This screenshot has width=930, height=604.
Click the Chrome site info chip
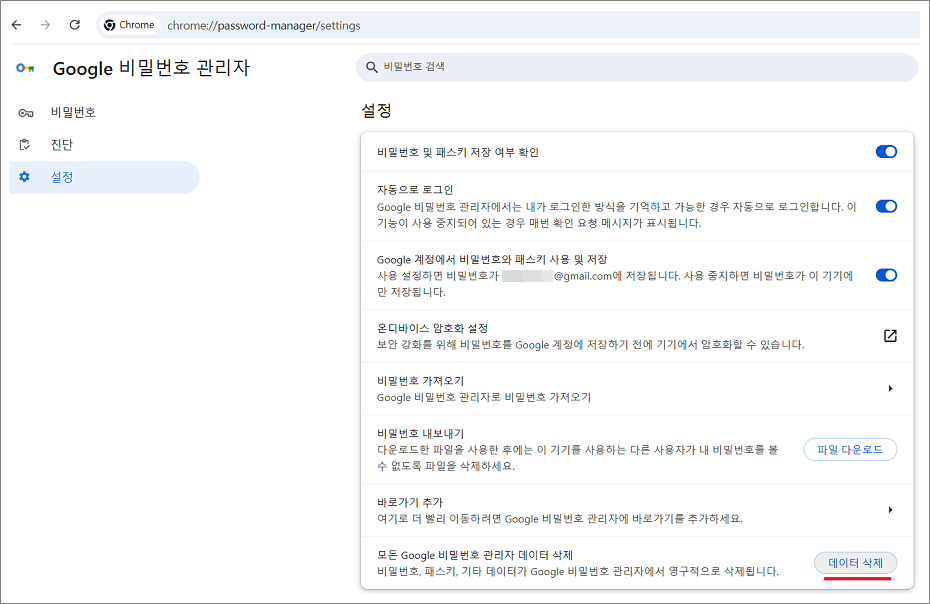click(x=129, y=25)
